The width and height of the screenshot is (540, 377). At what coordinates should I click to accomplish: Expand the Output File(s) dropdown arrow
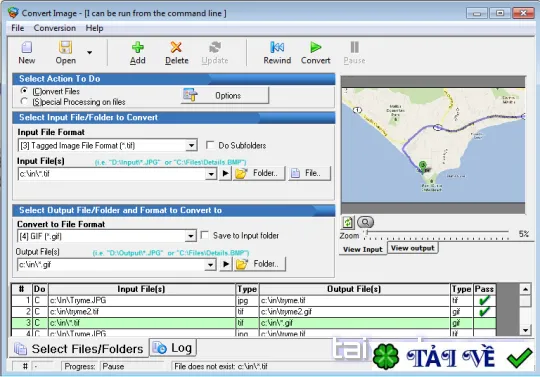[x=210, y=265]
